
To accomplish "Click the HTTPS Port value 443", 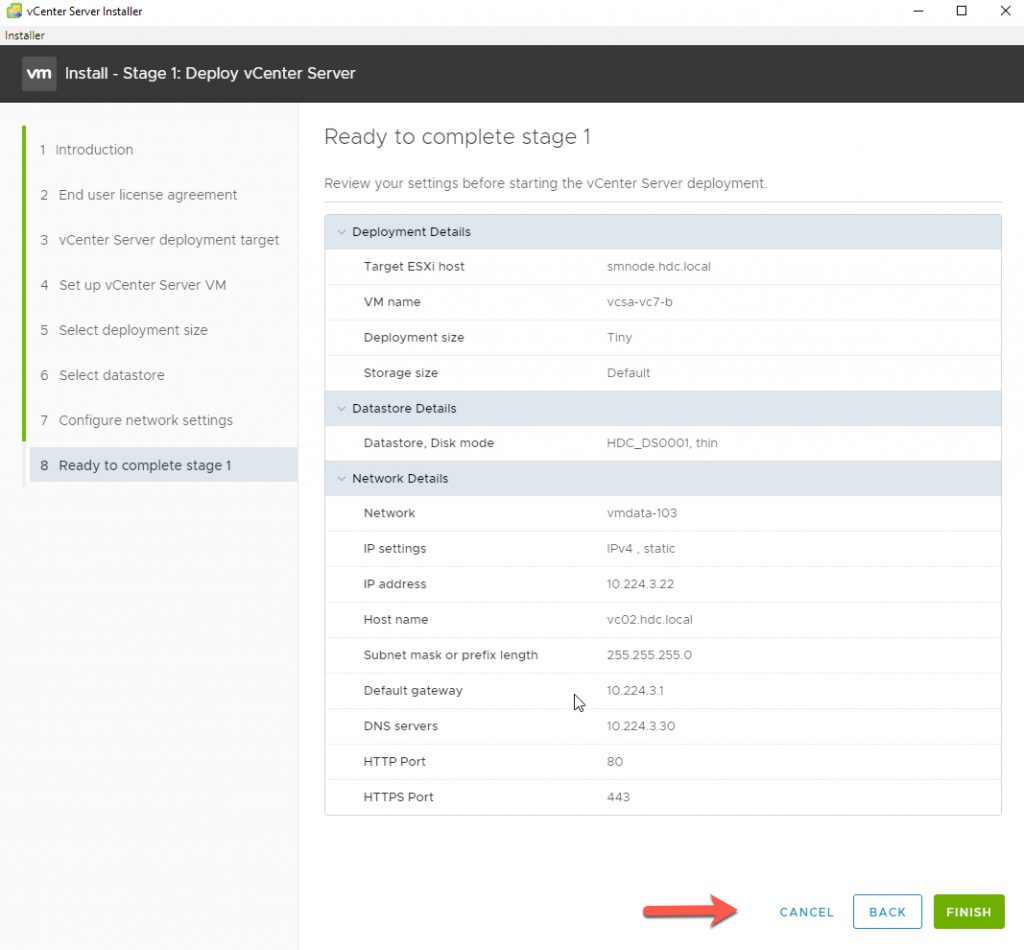I will coord(618,797).
